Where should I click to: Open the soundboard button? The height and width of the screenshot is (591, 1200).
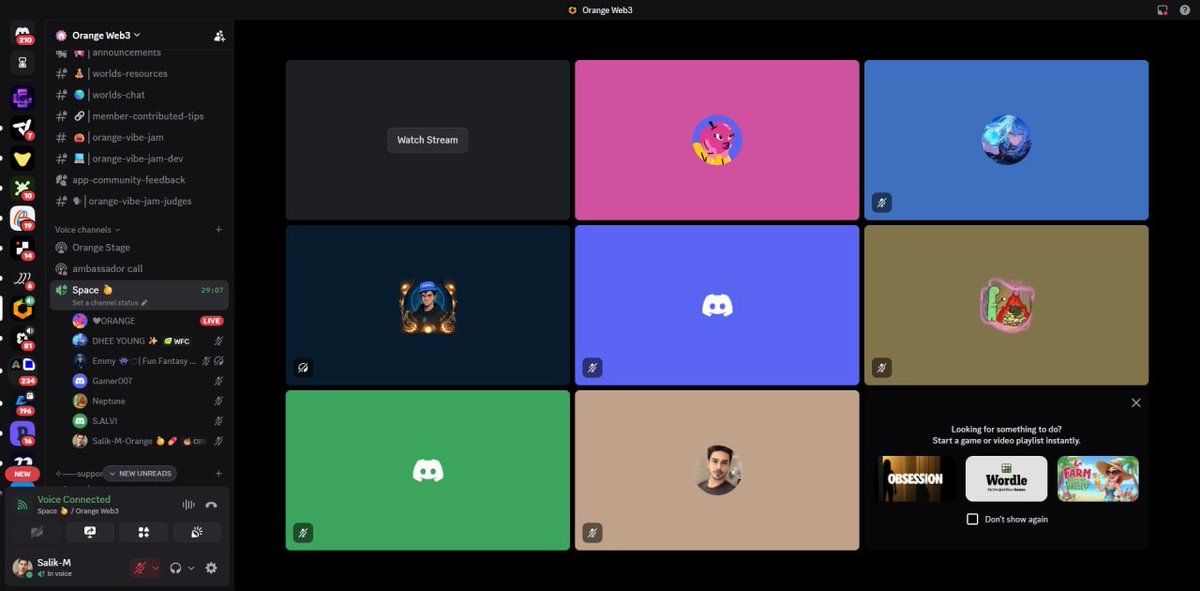pos(196,532)
